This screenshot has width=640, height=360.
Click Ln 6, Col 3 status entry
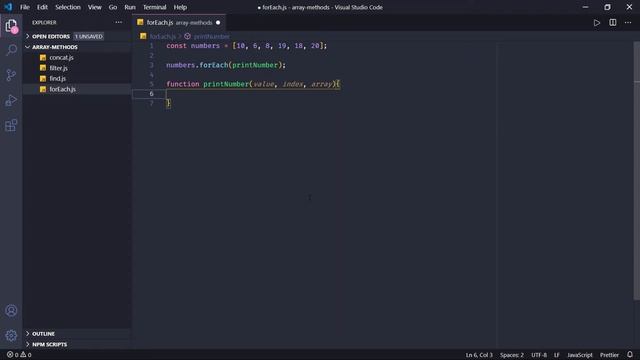(x=479, y=355)
